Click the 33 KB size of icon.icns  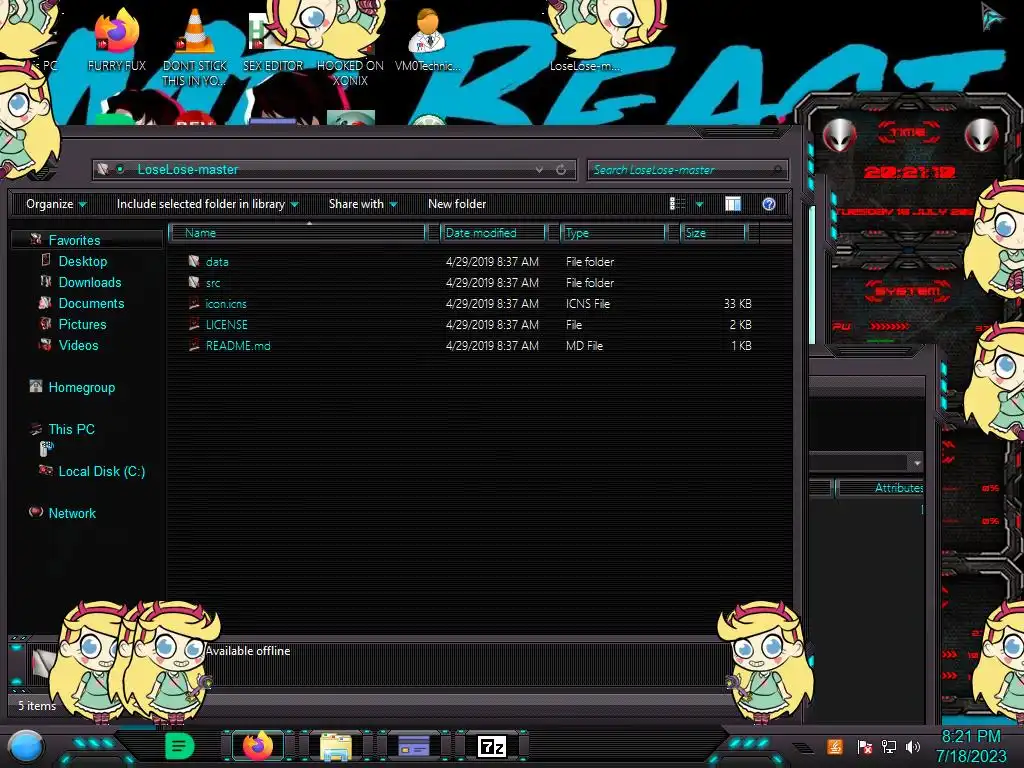click(x=737, y=303)
